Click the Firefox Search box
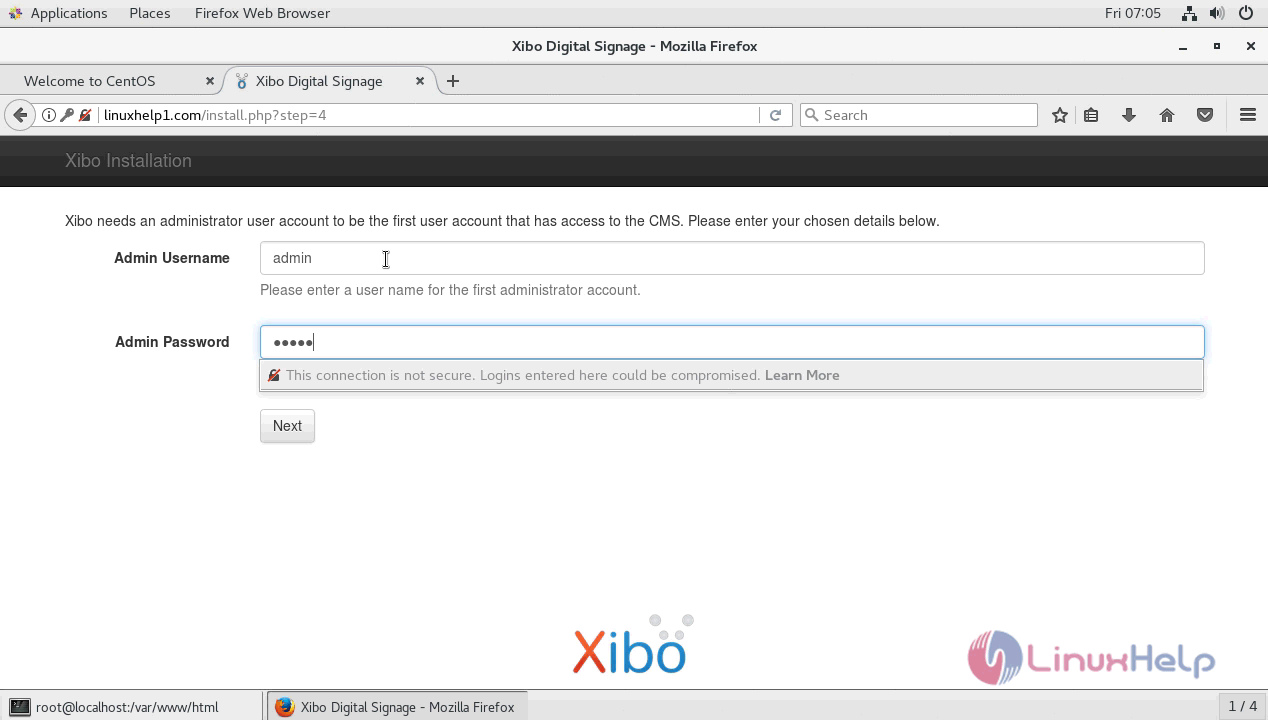Image resolution: width=1268 pixels, height=720 pixels. 919,115
